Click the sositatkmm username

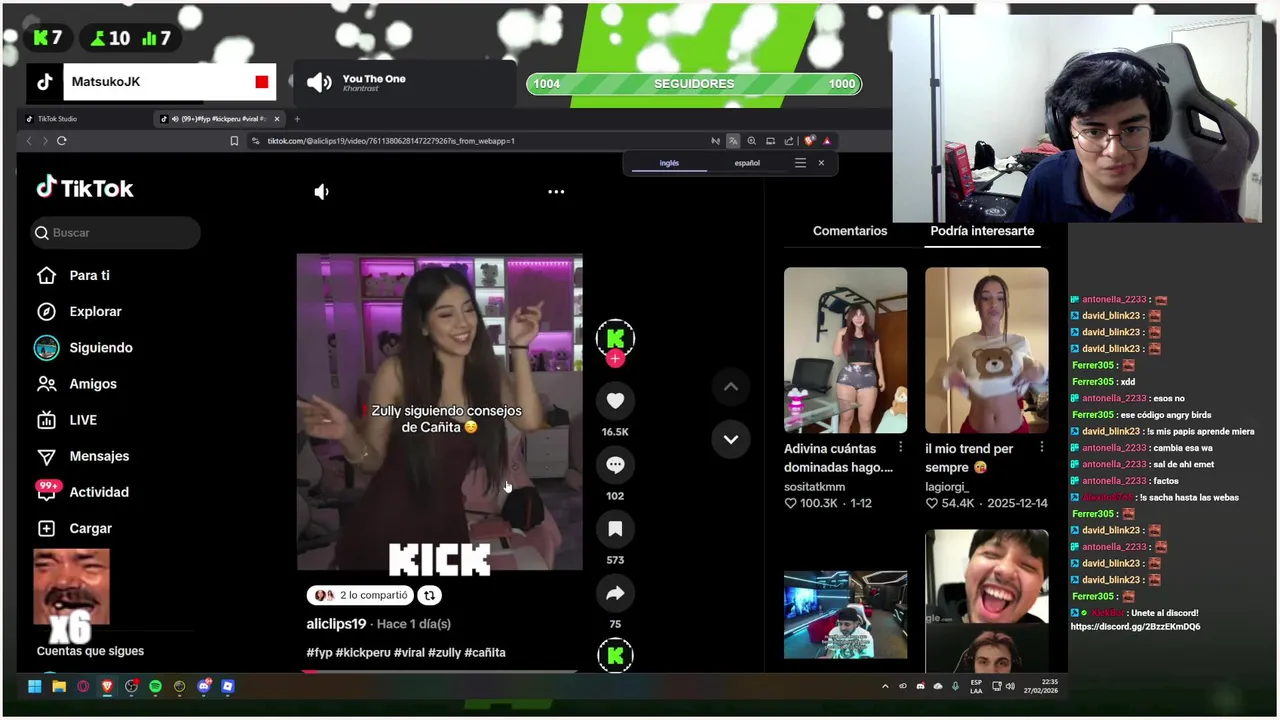pos(814,487)
